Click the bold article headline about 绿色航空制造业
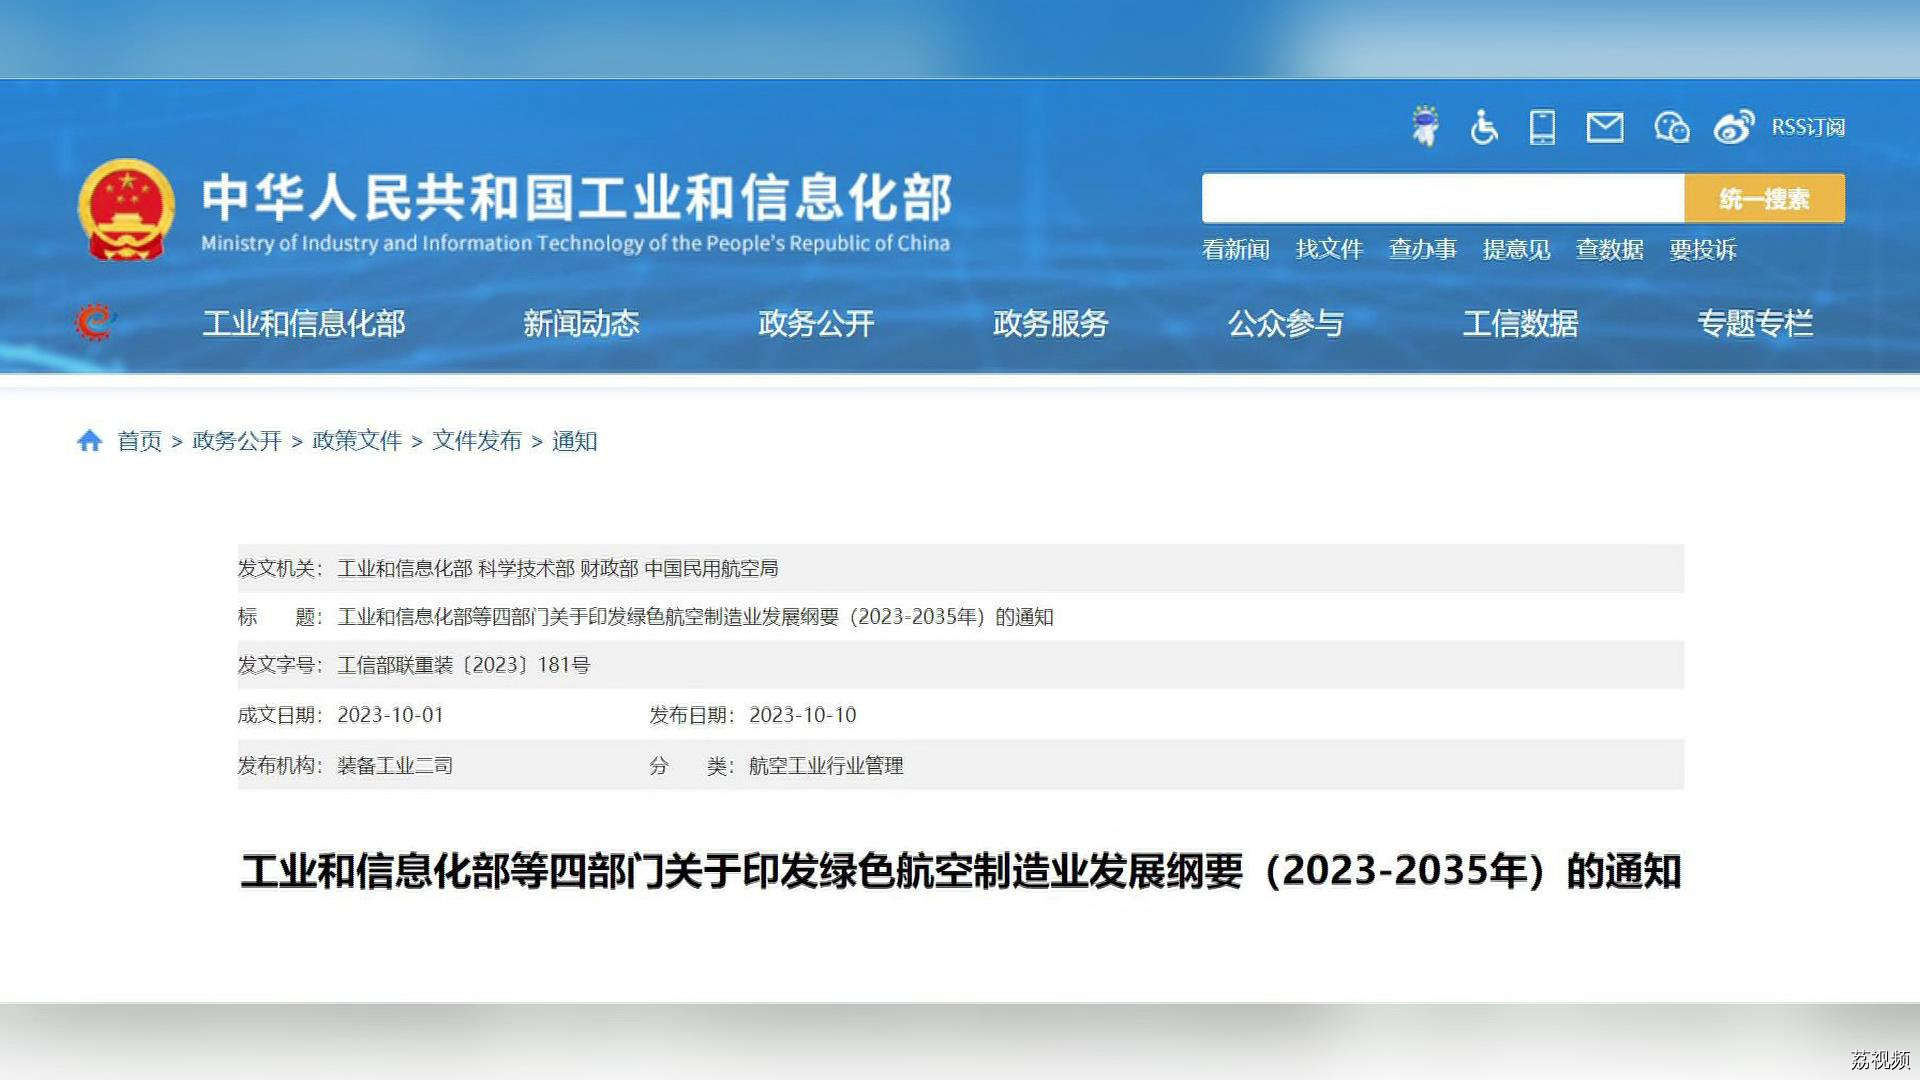Screen dimensions: 1920x1080 (x=961, y=871)
